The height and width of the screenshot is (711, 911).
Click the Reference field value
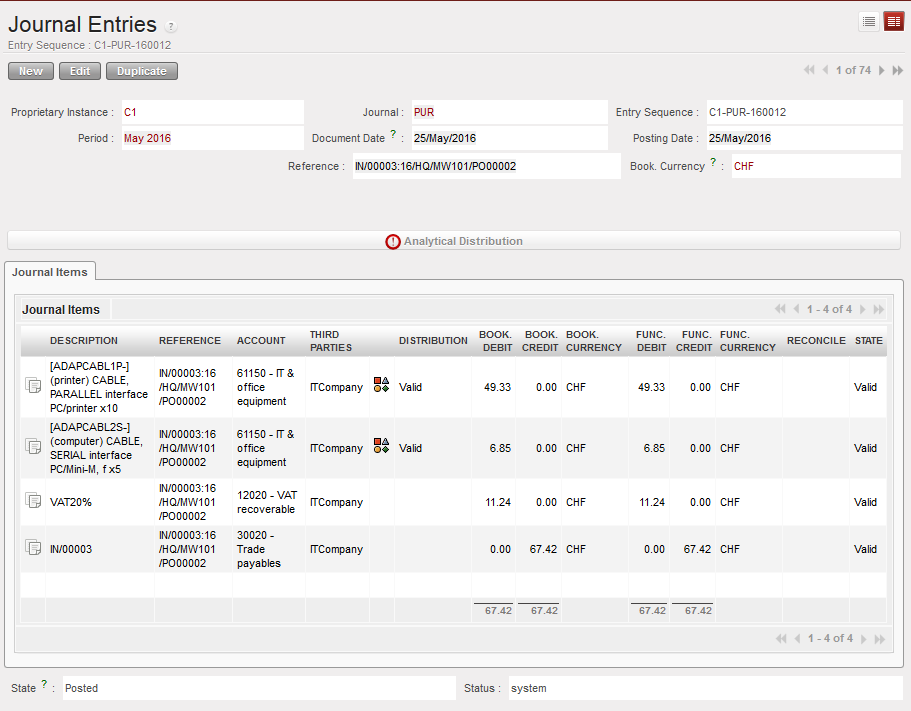(435, 167)
